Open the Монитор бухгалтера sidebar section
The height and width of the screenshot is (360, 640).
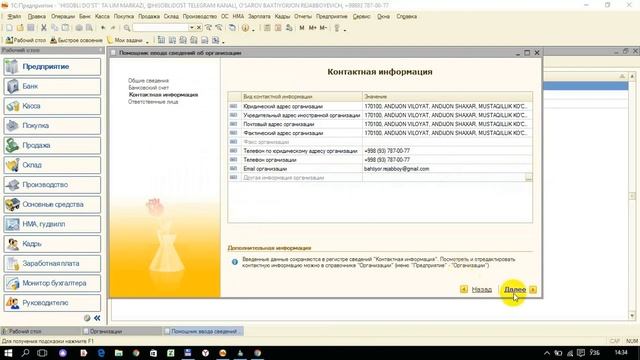click(52, 283)
